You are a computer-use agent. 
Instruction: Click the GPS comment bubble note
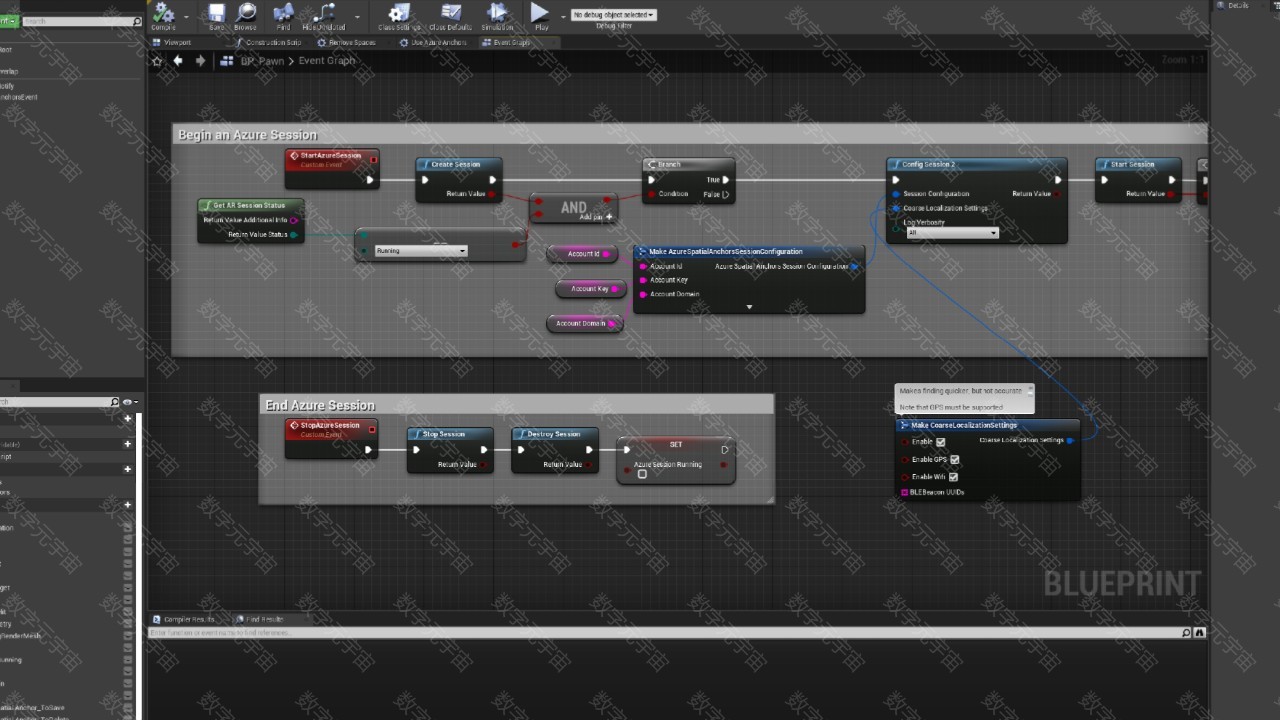tap(964, 399)
